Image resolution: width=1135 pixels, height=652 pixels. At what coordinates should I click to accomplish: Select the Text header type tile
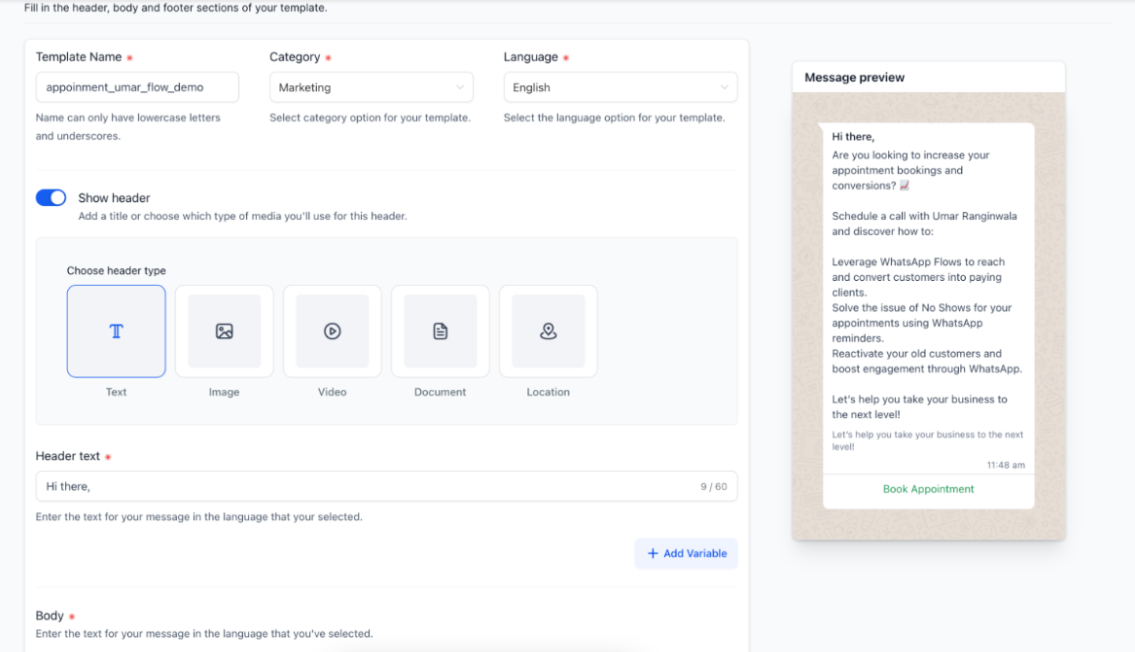(116, 331)
